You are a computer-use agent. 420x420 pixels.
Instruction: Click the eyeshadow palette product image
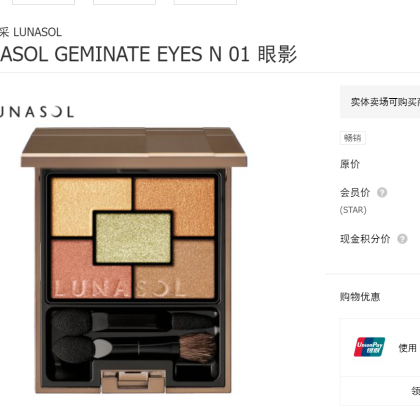click(134, 260)
